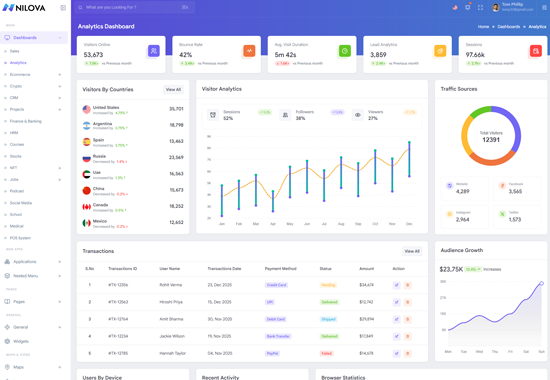Select the Analytics dashboard menu item
This screenshot has height=380, width=550.
(x=18, y=63)
